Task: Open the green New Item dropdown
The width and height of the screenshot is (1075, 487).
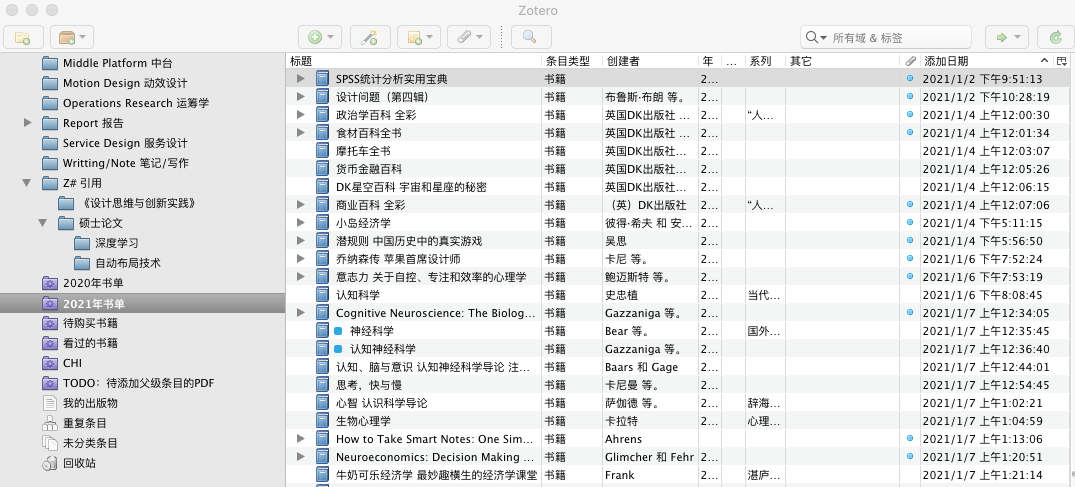Action: [320, 37]
